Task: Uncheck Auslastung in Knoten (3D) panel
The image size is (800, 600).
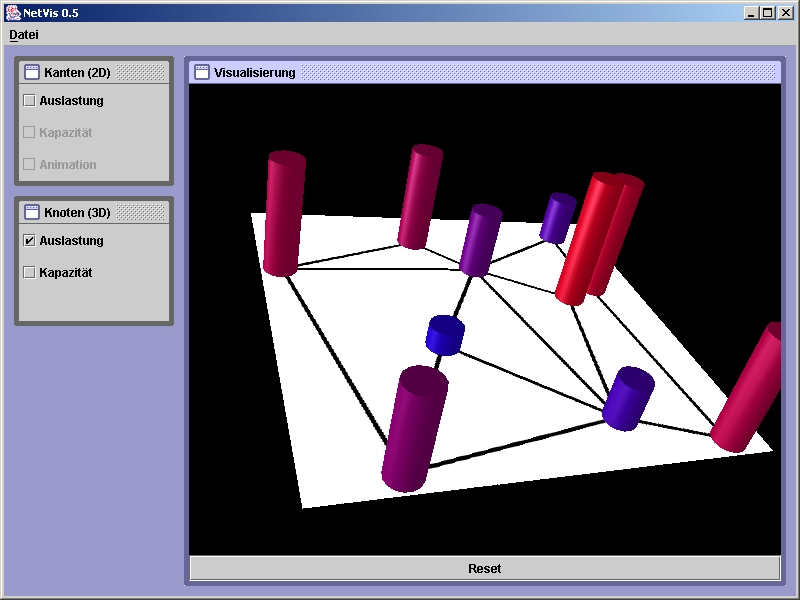Action: [x=30, y=240]
